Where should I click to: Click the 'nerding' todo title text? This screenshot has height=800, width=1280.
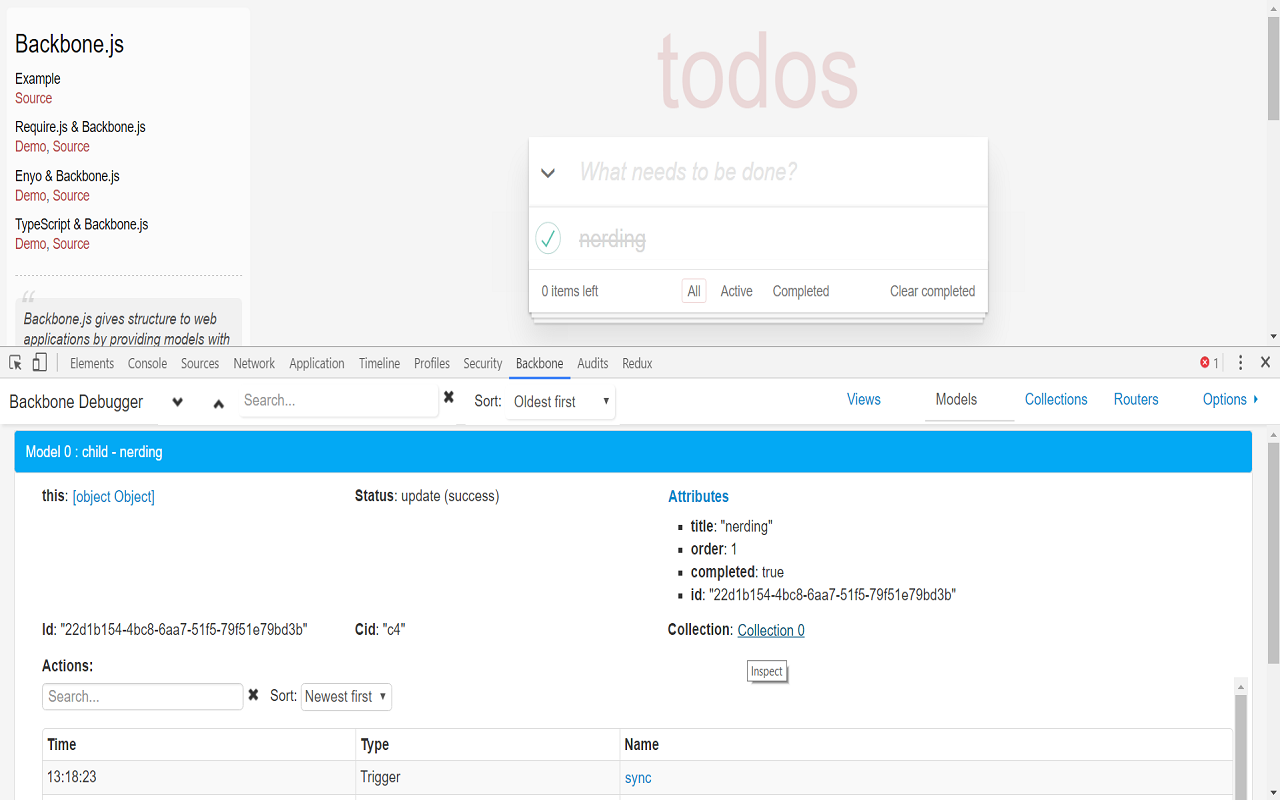point(613,239)
